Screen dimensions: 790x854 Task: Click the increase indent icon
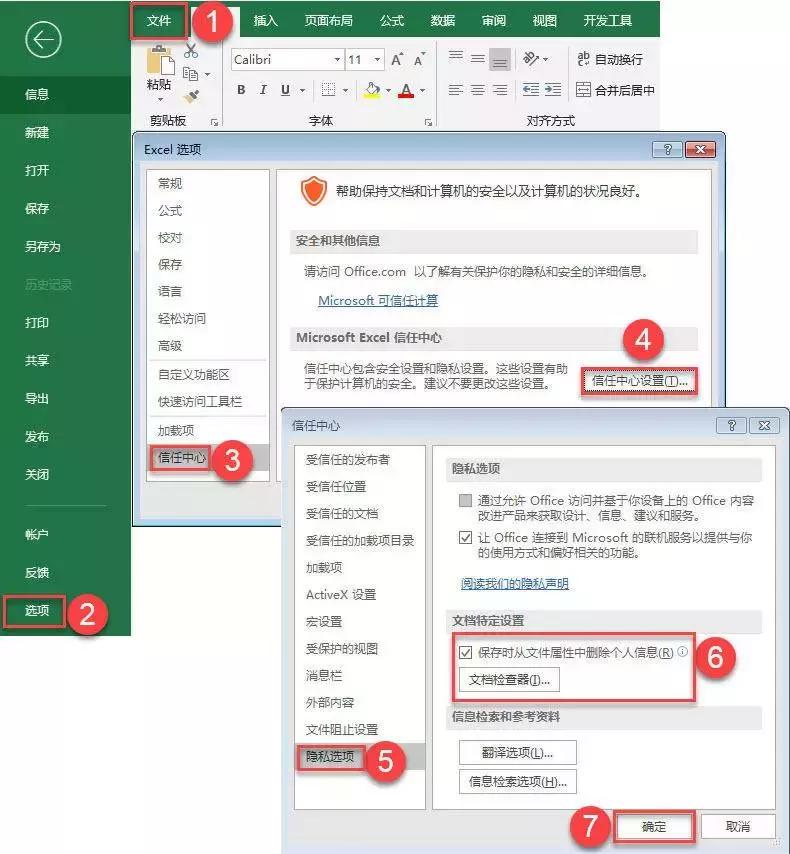(553, 89)
